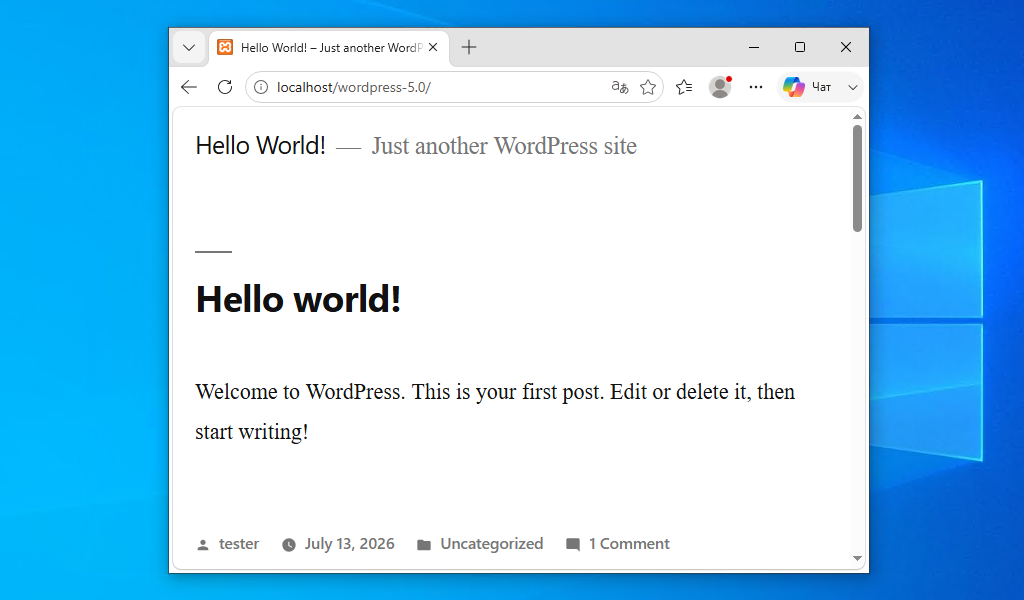Open a new tab with plus button

469,47
